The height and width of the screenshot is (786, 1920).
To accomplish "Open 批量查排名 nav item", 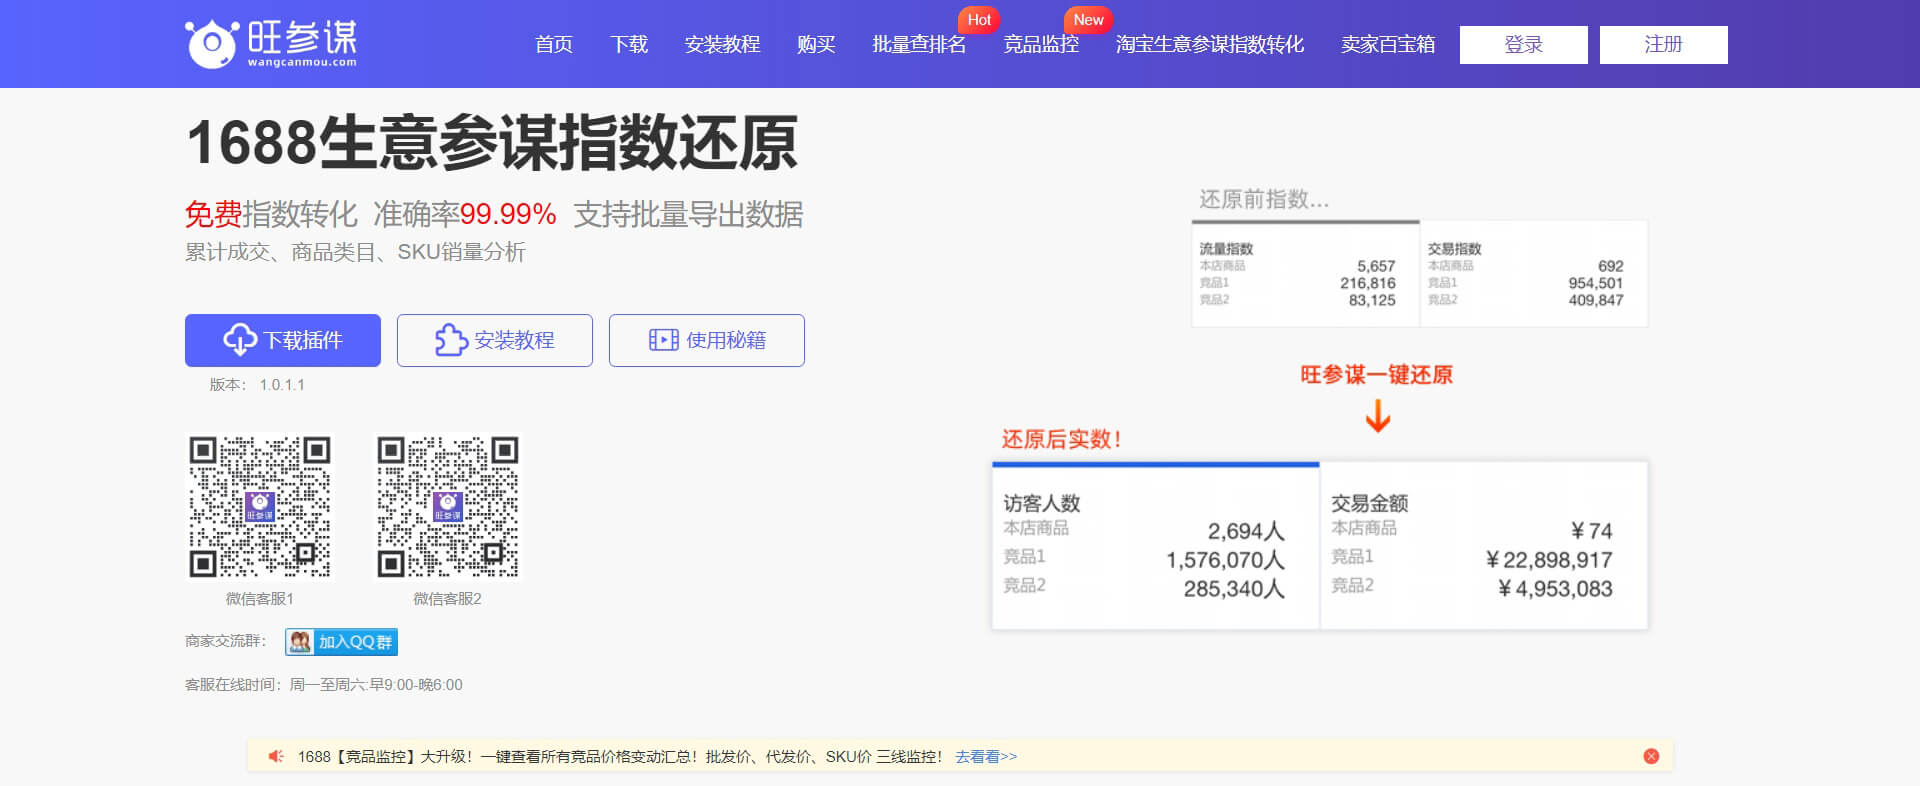I will (x=919, y=45).
